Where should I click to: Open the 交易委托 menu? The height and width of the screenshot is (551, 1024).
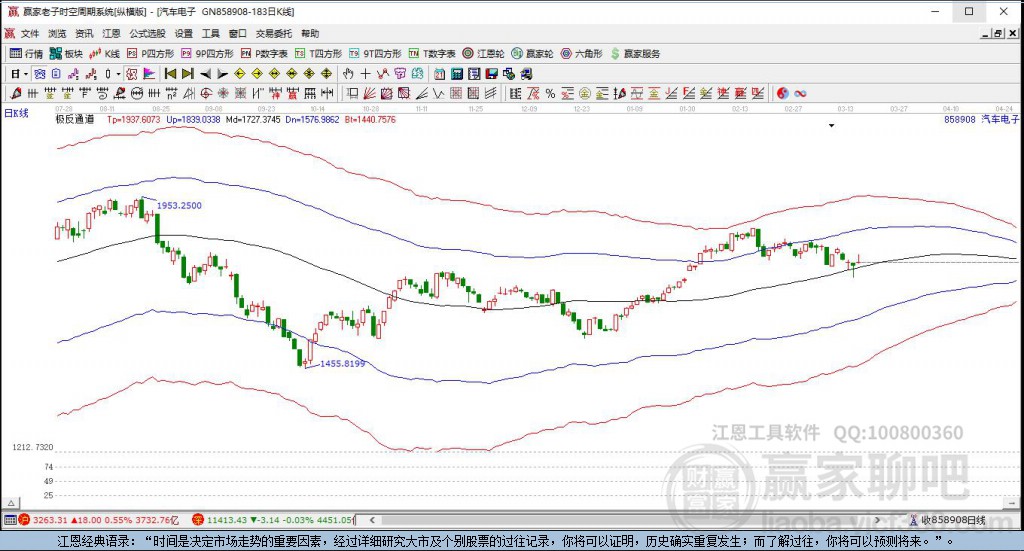coord(274,33)
